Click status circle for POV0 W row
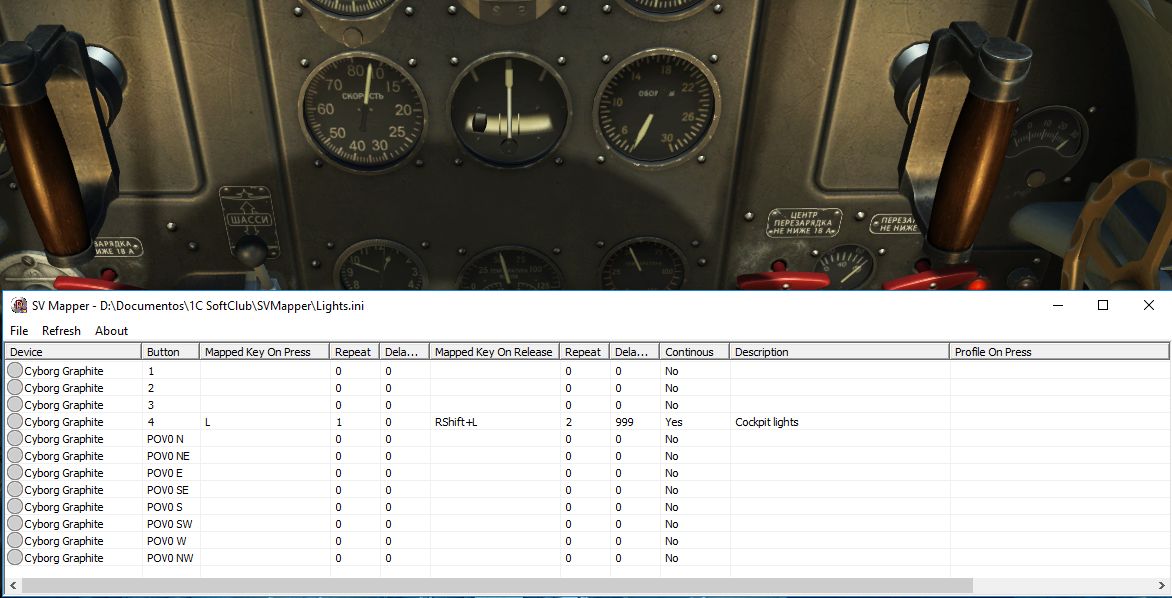The image size is (1172, 598). (x=15, y=540)
